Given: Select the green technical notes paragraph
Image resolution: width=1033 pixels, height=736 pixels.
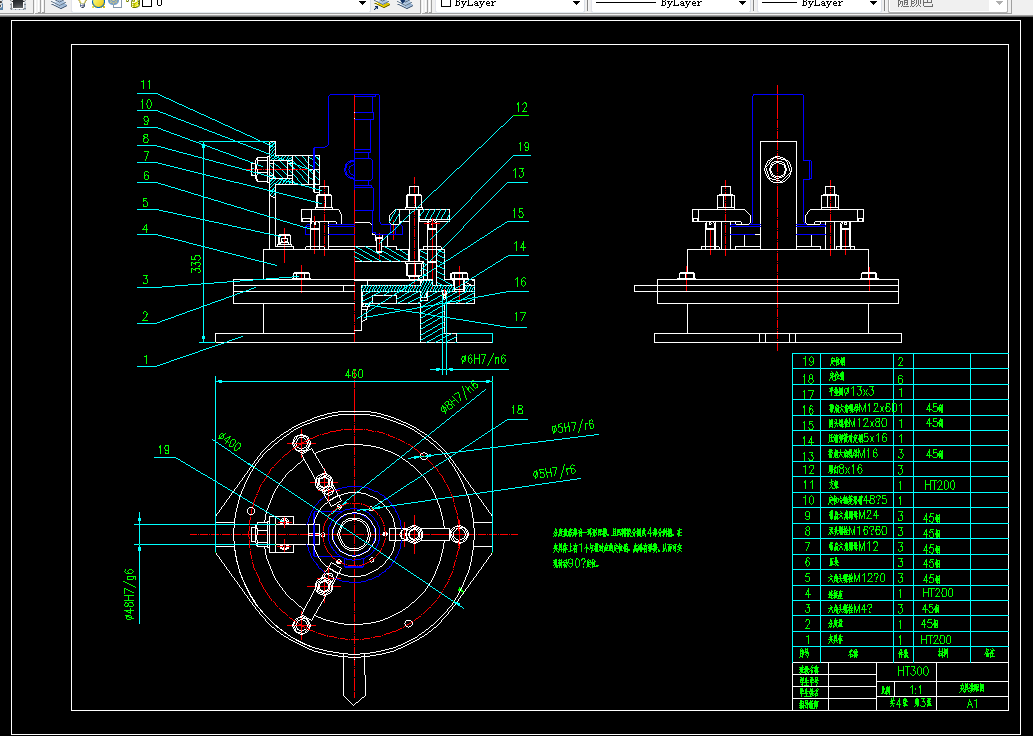Looking at the screenshot, I should pos(617,548).
